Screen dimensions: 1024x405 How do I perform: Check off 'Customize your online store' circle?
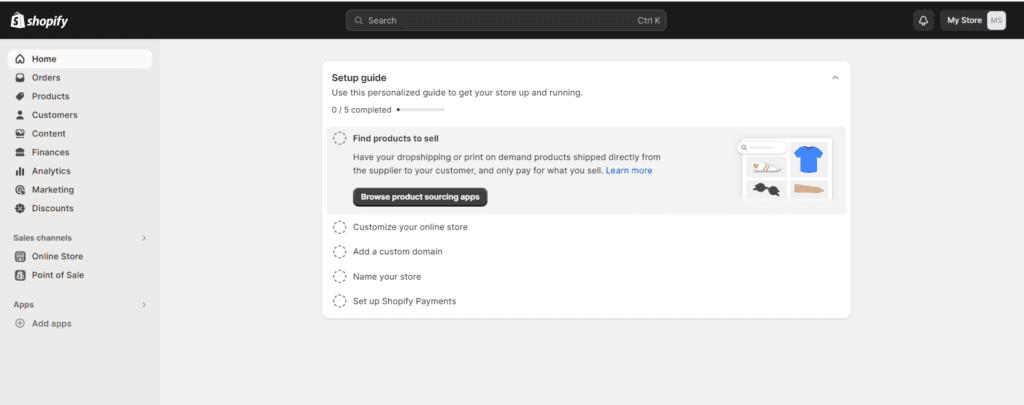coord(340,227)
